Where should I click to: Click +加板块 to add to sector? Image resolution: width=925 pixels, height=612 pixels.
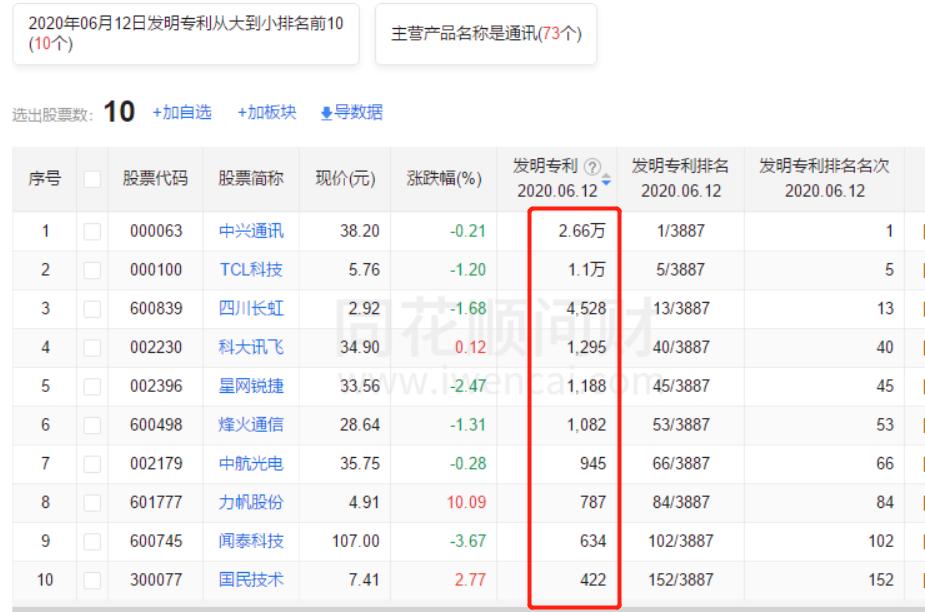[x=267, y=112]
